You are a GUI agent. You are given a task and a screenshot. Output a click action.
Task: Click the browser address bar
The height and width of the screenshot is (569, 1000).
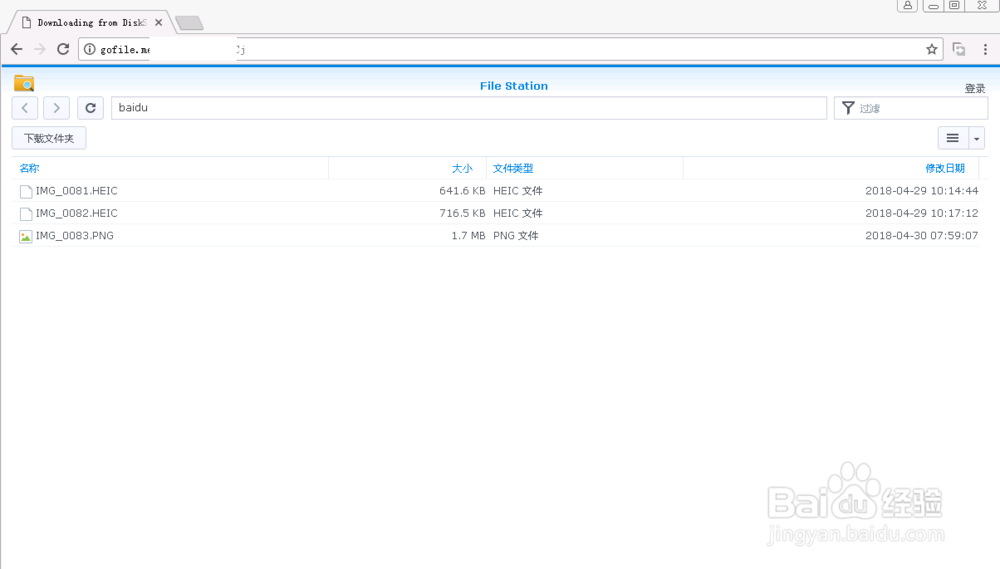coord(510,49)
